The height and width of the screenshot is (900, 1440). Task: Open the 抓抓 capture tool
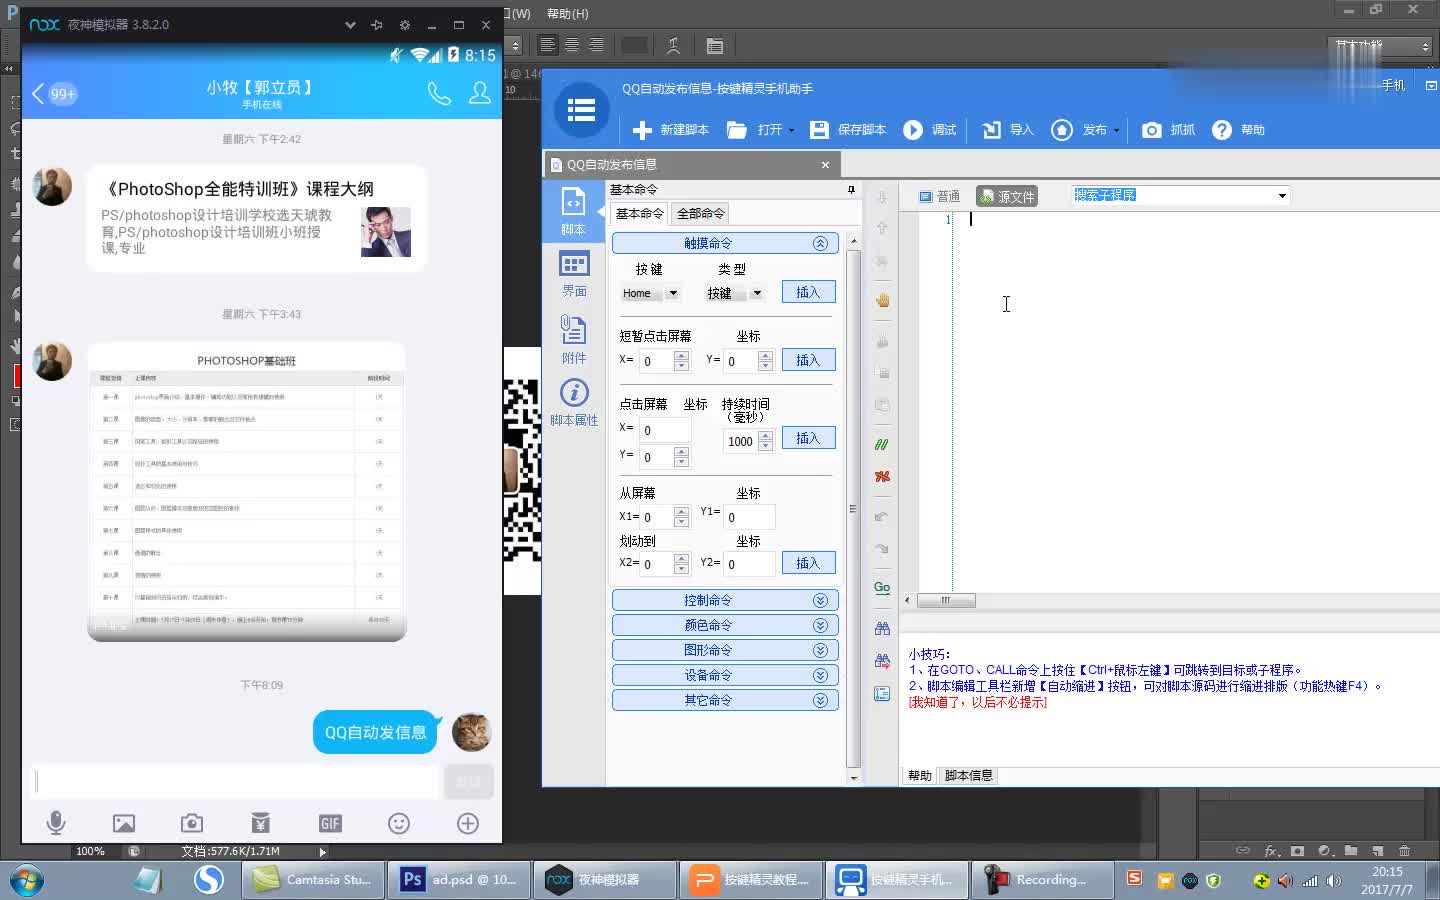coord(1168,130)
